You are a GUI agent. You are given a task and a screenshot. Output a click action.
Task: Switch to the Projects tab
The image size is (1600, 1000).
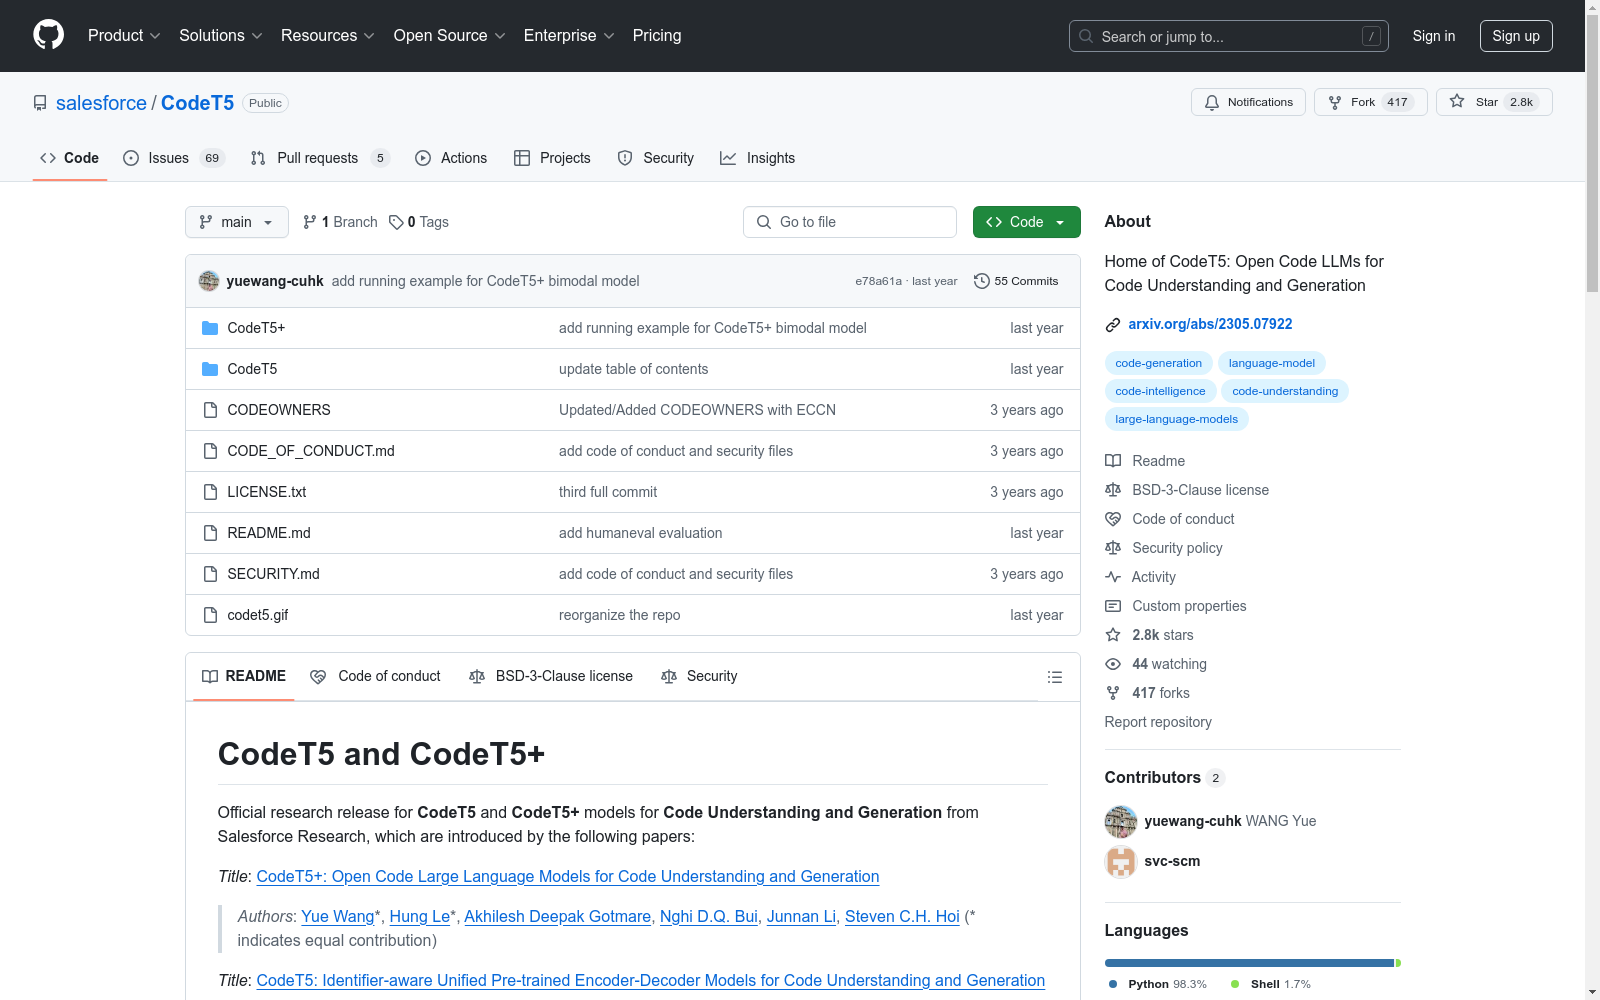pos(552,158)
